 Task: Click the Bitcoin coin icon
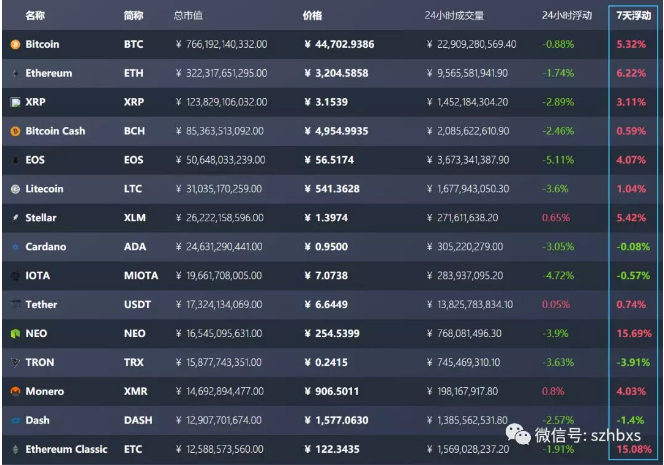15,45
